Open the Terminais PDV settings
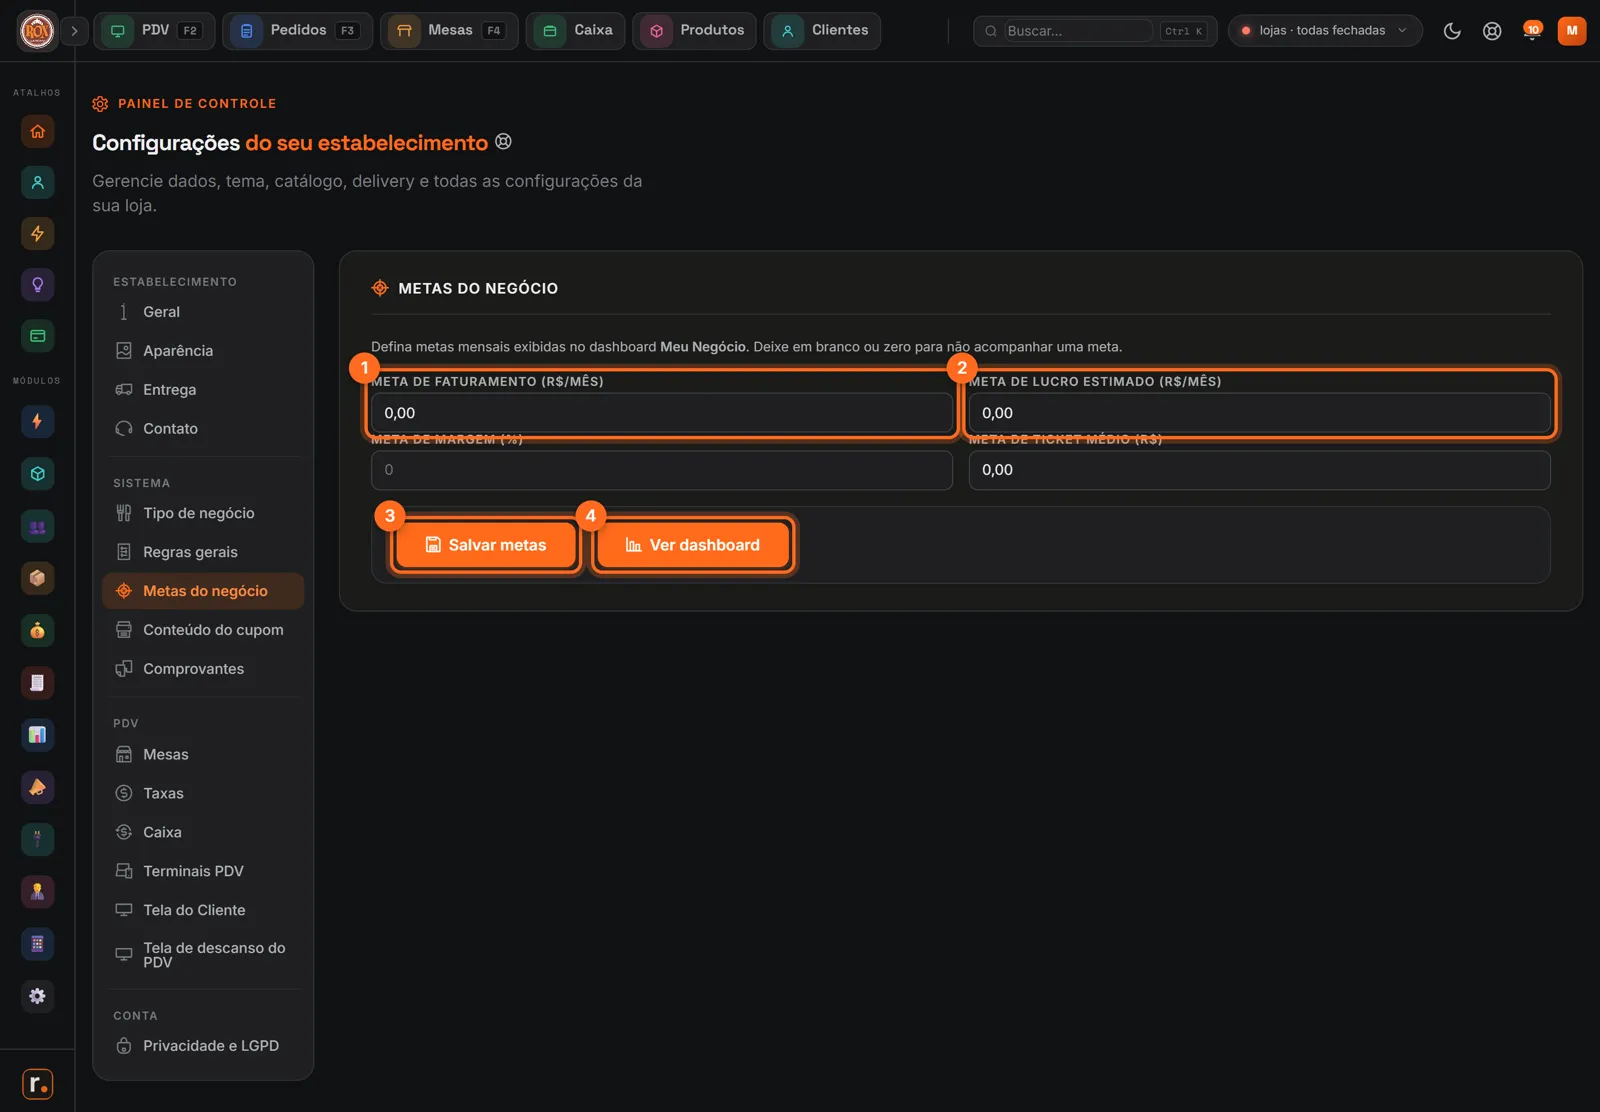The image size is (1600, 1112). pyautogui.click(x=203, y=871)
